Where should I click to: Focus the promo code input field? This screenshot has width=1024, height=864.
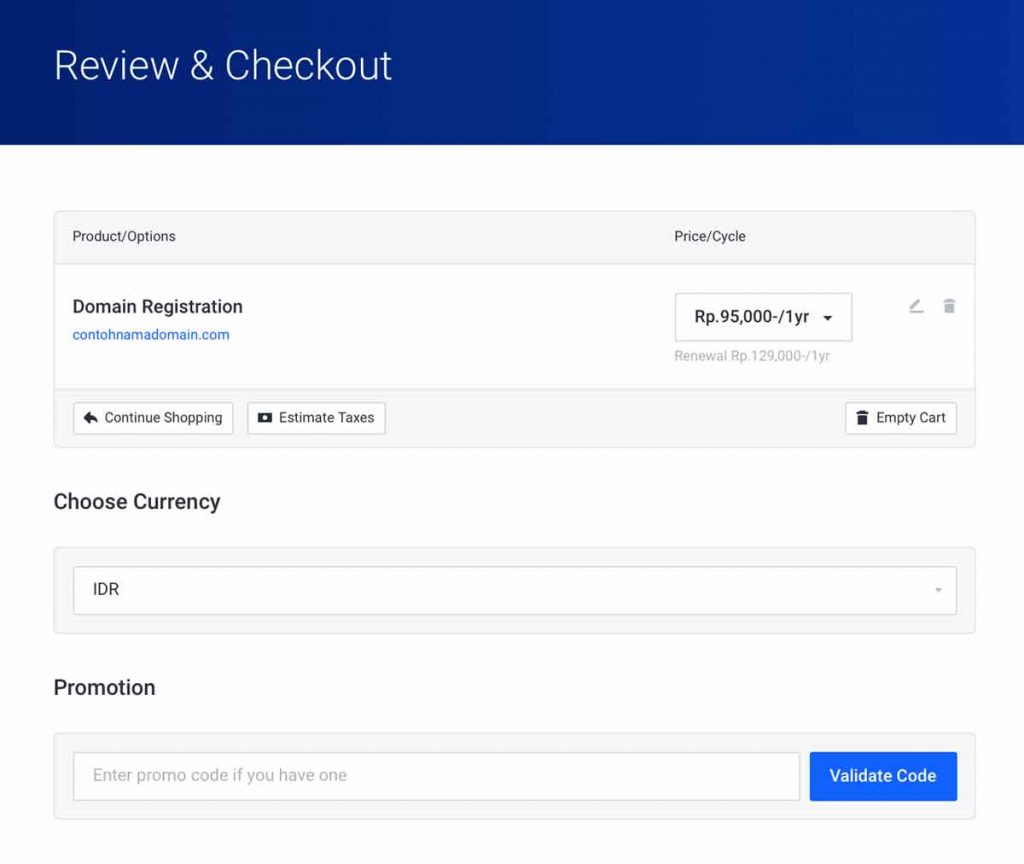pos(436,776)
